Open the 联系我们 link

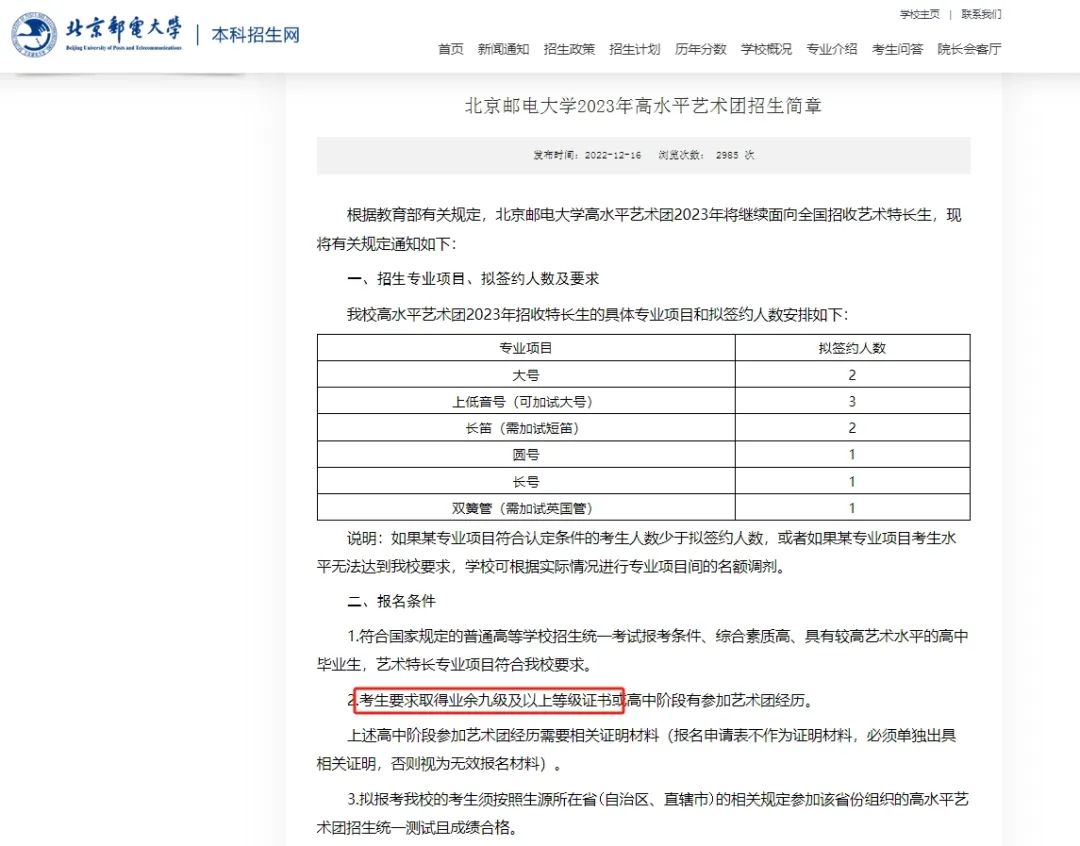click(x=982, y=14)
